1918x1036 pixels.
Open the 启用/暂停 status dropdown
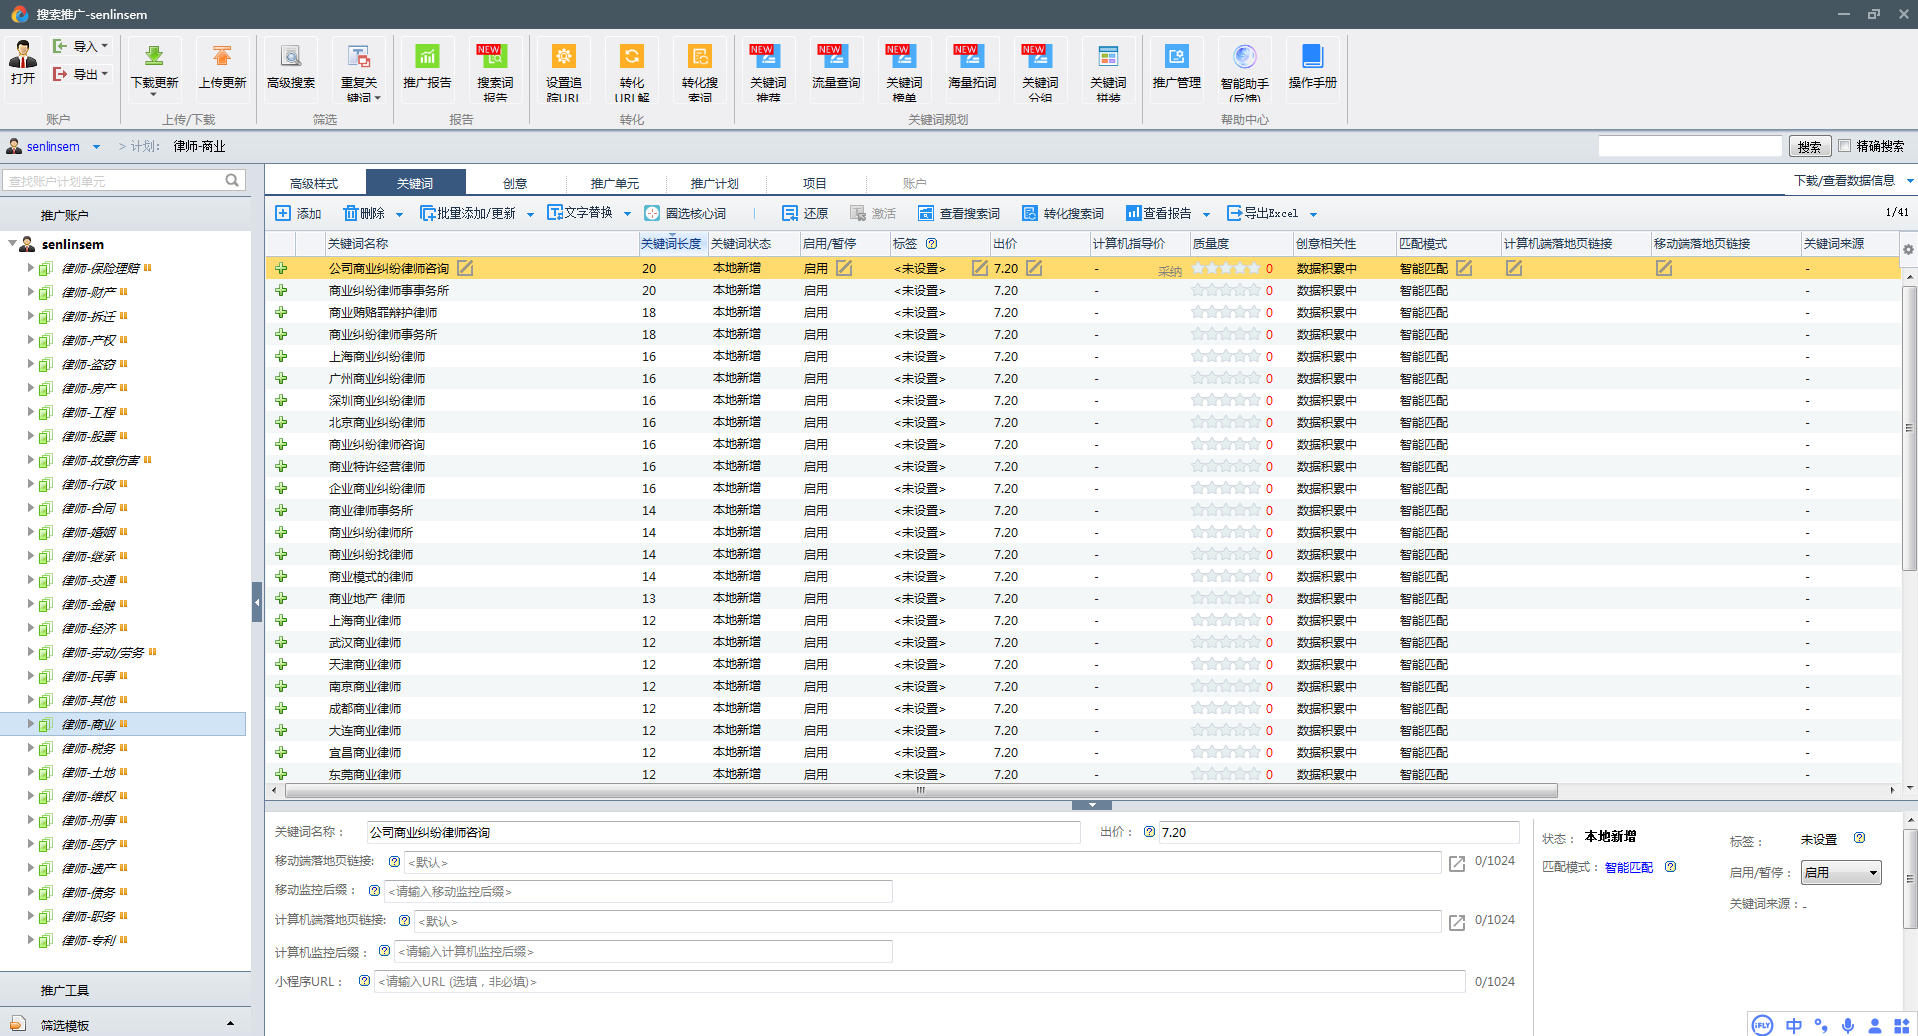[x=1840, y=873]
